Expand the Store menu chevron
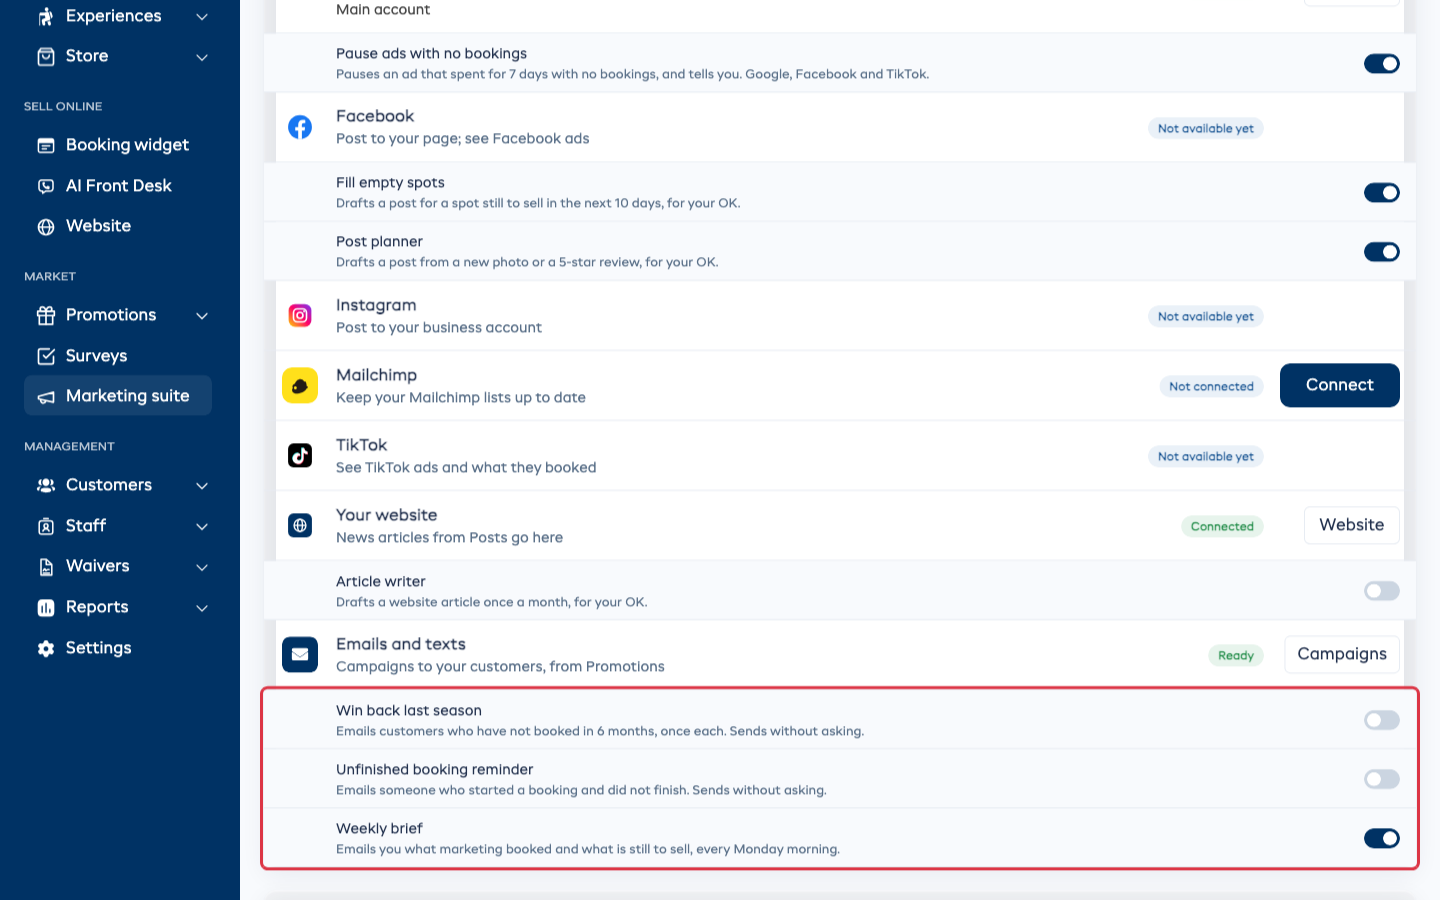 point(202,57)
